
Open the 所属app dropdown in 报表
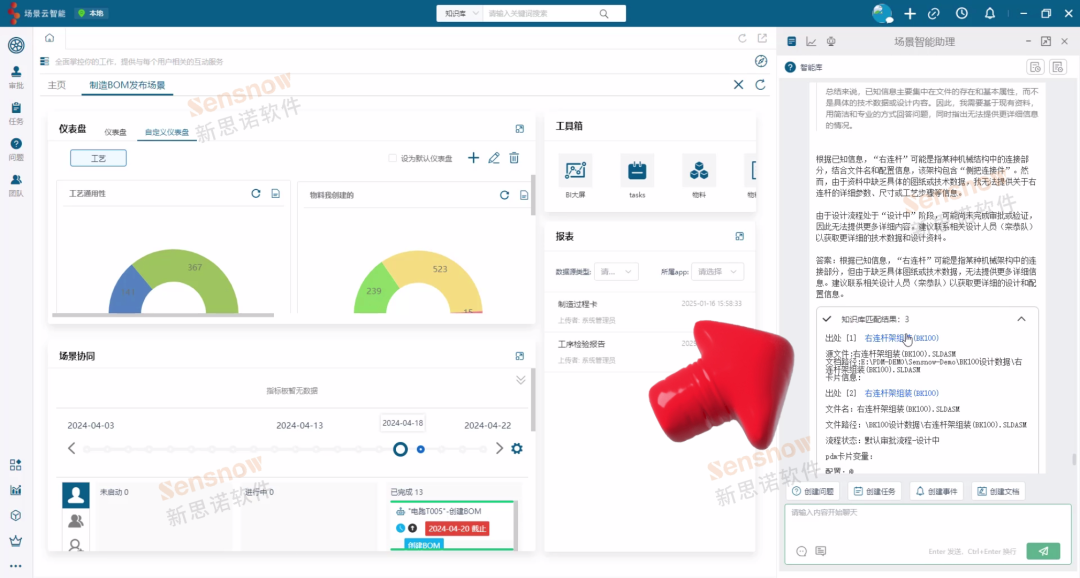pos(720,271)
